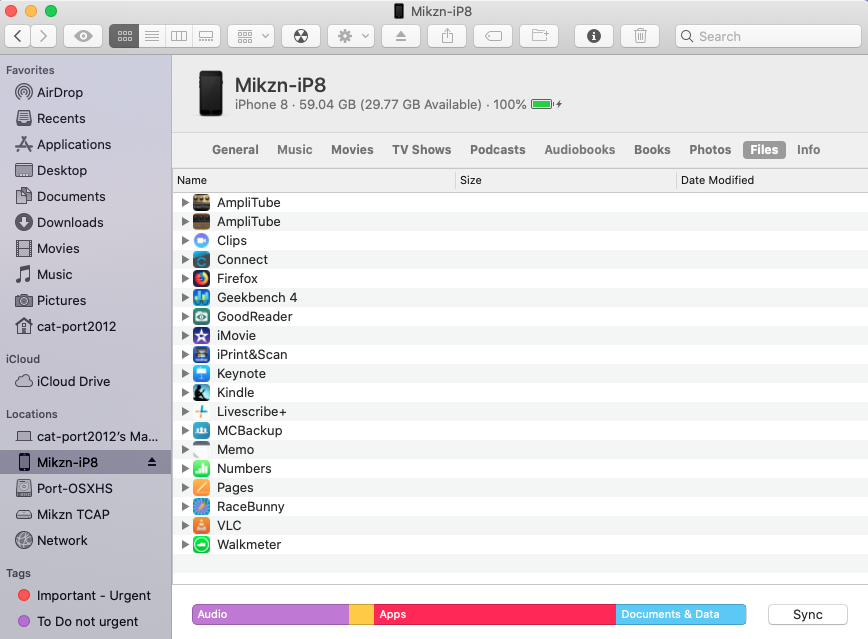Expand the VLC app files

coord(185,525)
